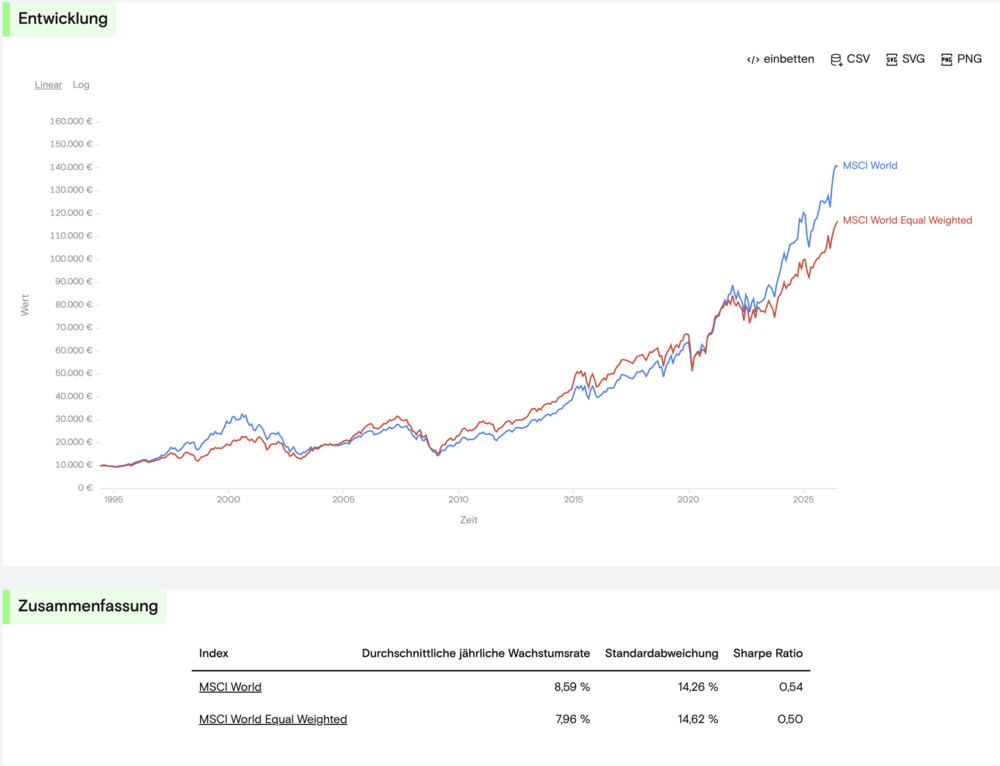1000x766 pixels.
Task: Click the 0 € y-axis label
Action: (x=85, y=487)
